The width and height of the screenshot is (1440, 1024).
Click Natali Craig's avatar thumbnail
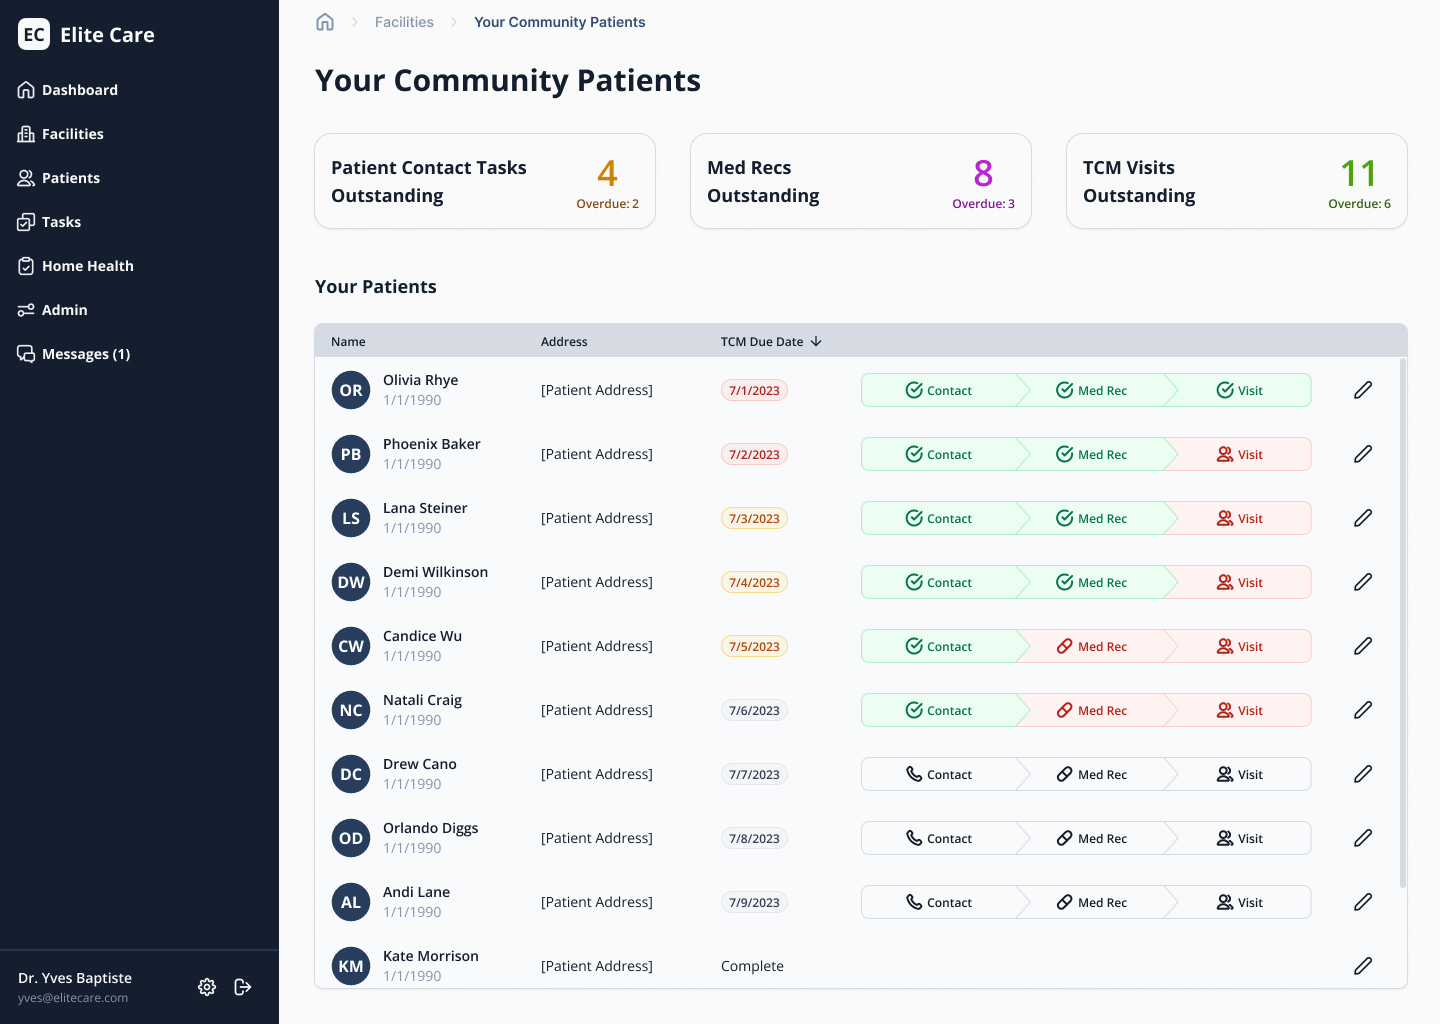[x=351, y=710]
